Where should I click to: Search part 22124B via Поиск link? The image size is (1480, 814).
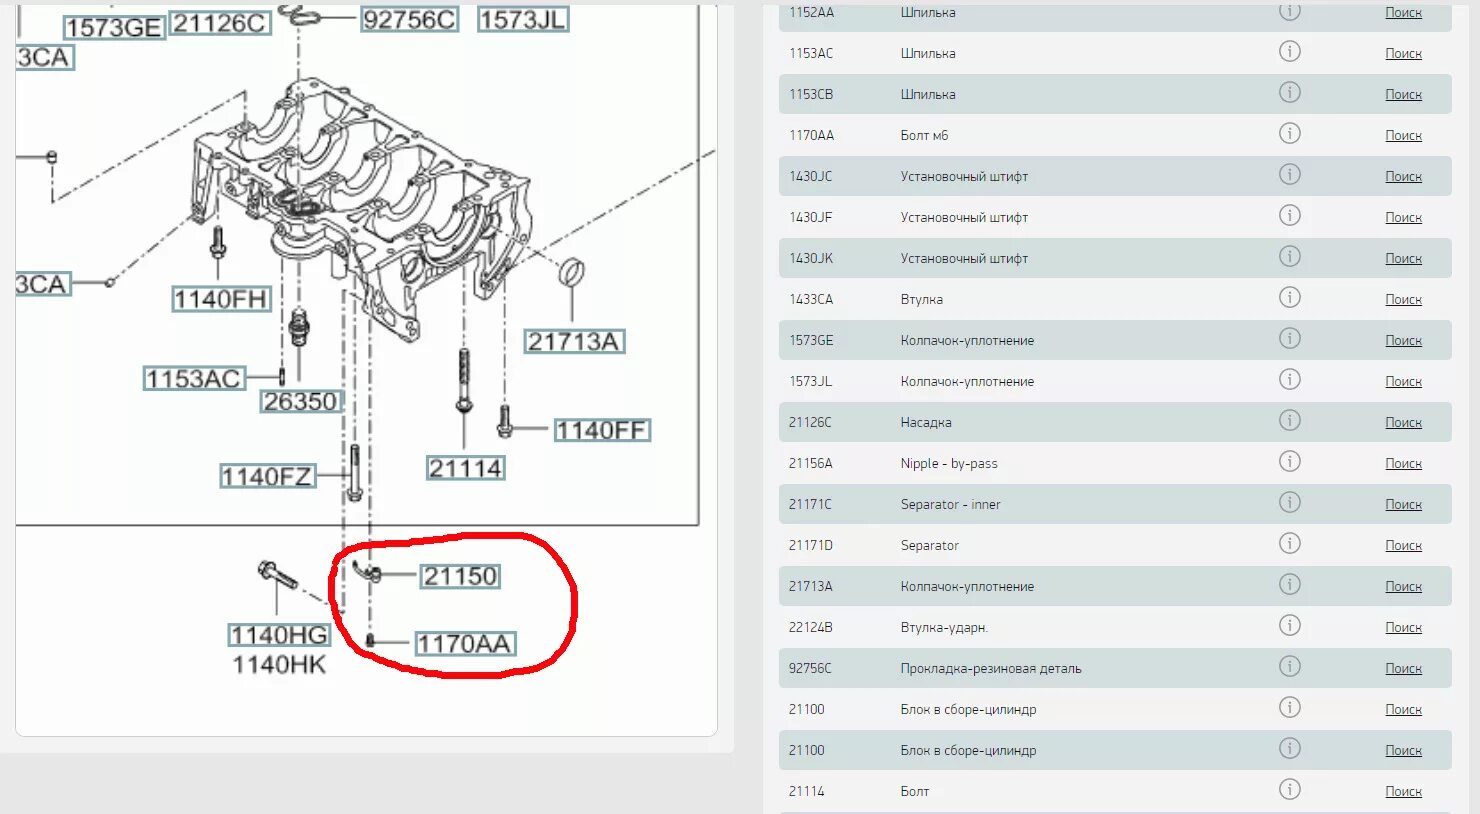[x=1403, y=628]
